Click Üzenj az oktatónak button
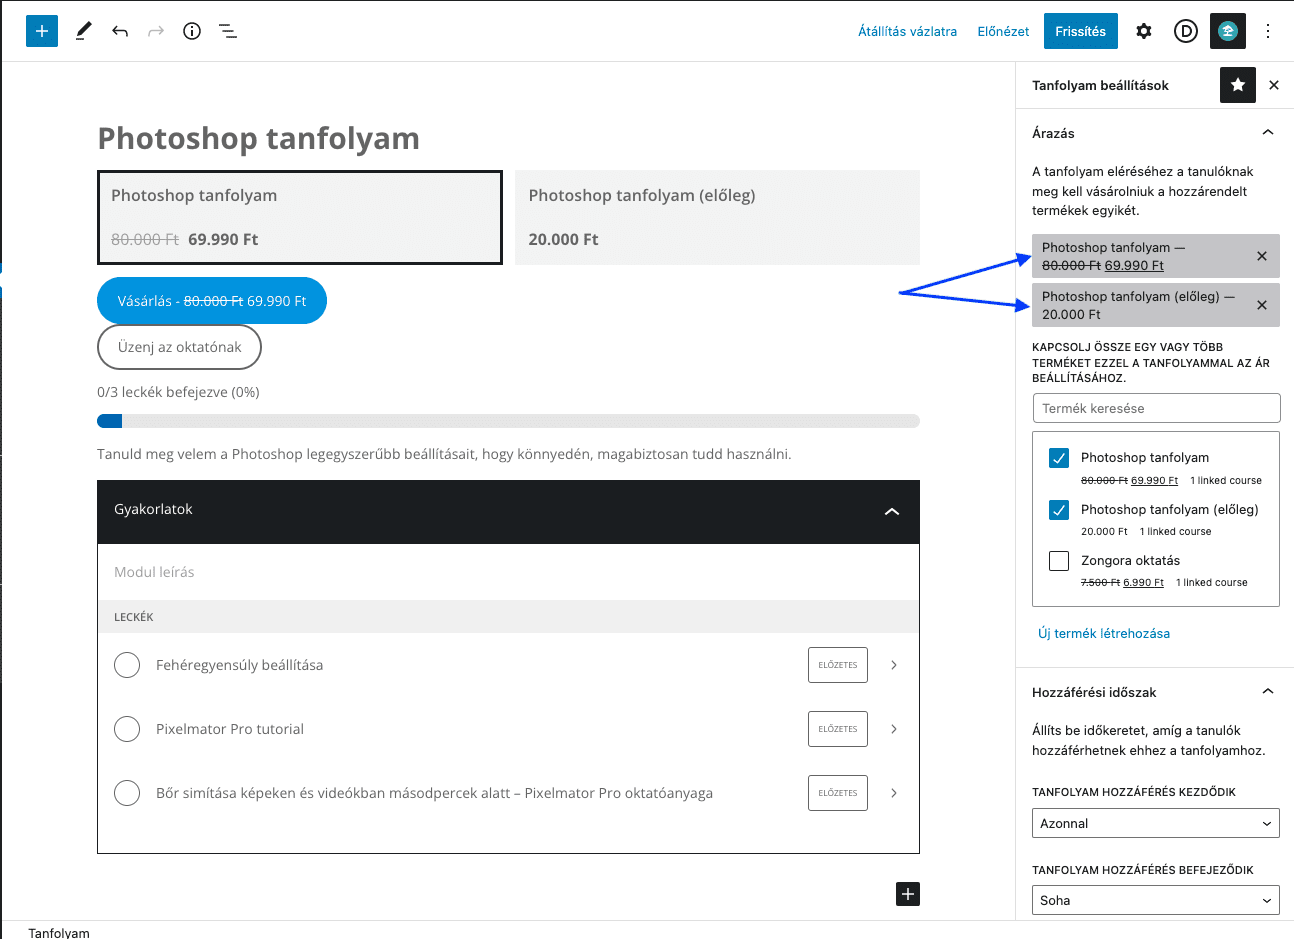 pyautogui.click(x=179, y=347)
